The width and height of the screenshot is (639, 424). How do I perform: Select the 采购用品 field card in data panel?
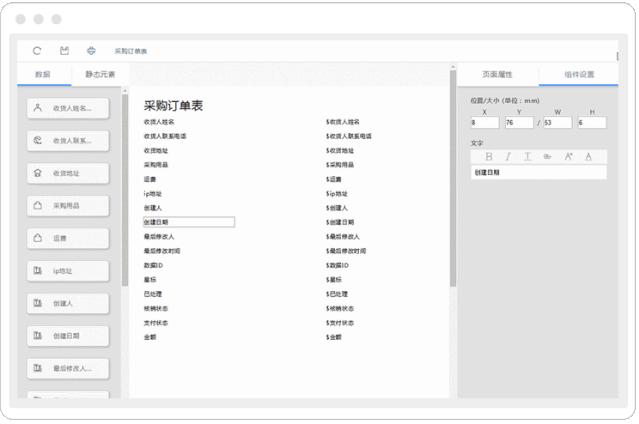[68, 205]
